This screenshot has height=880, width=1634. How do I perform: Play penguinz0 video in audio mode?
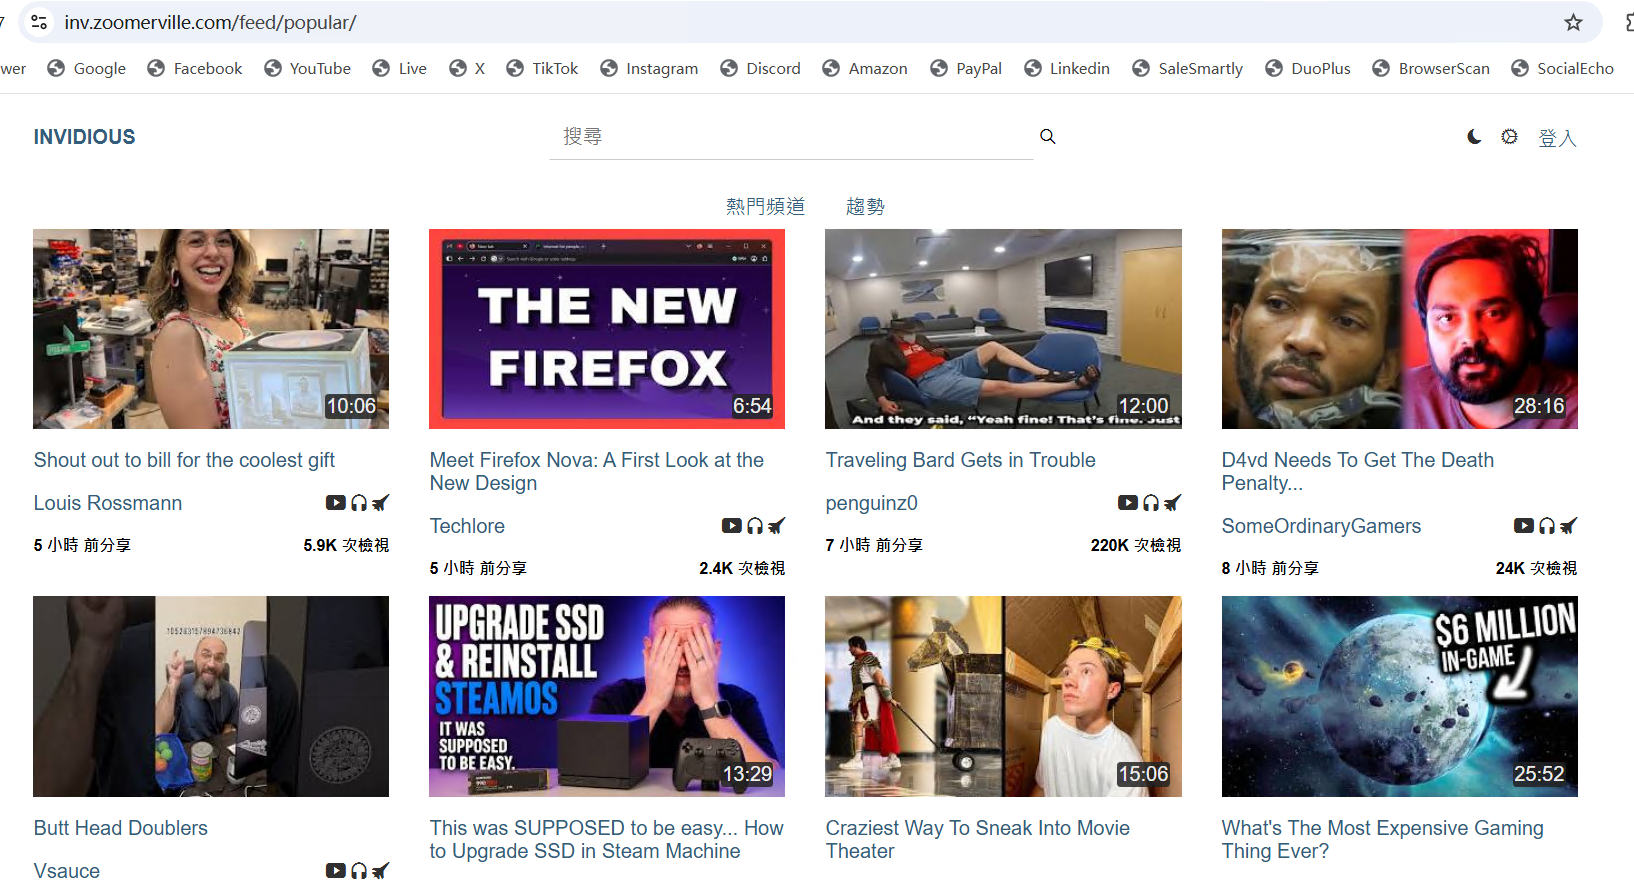1151,503
